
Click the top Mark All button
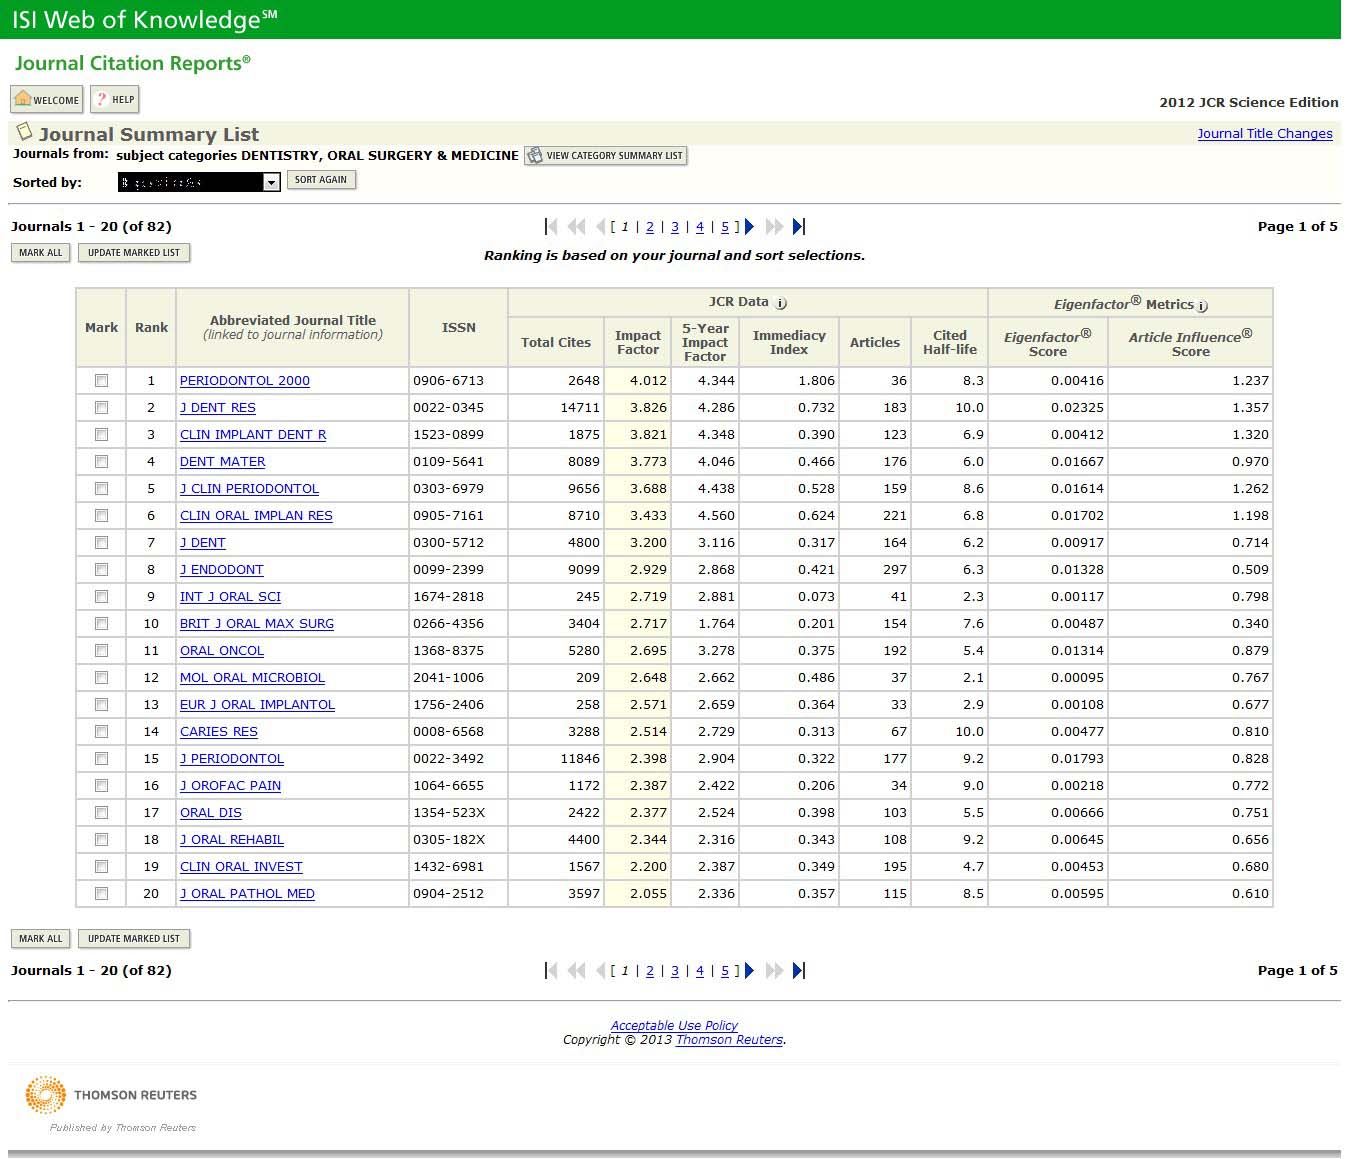tap(40, 253)
